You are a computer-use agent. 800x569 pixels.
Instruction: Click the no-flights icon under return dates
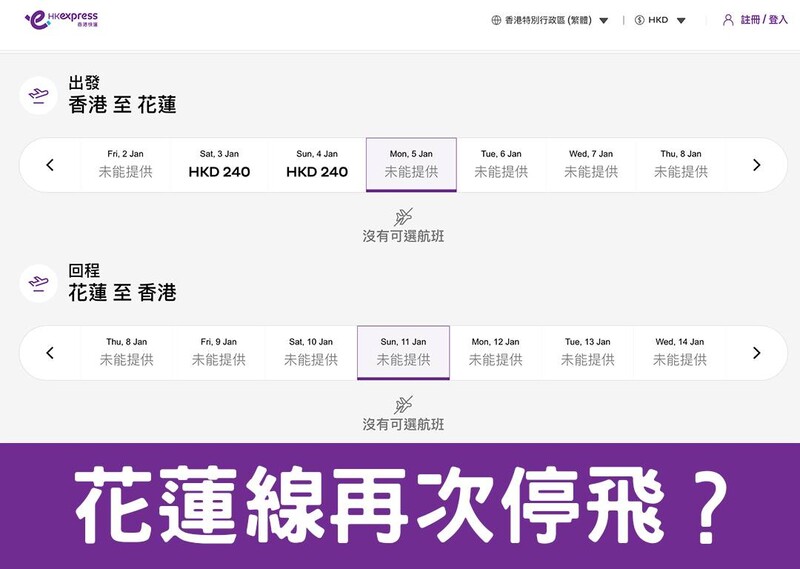click(x=403, y=404)
